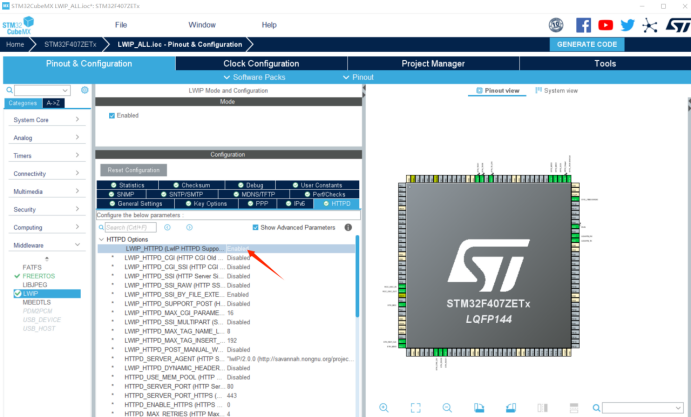Click the pin search magnifier icon
This screenshot has width=691, height=417.
pyautogui.click(x=596, y=408)
